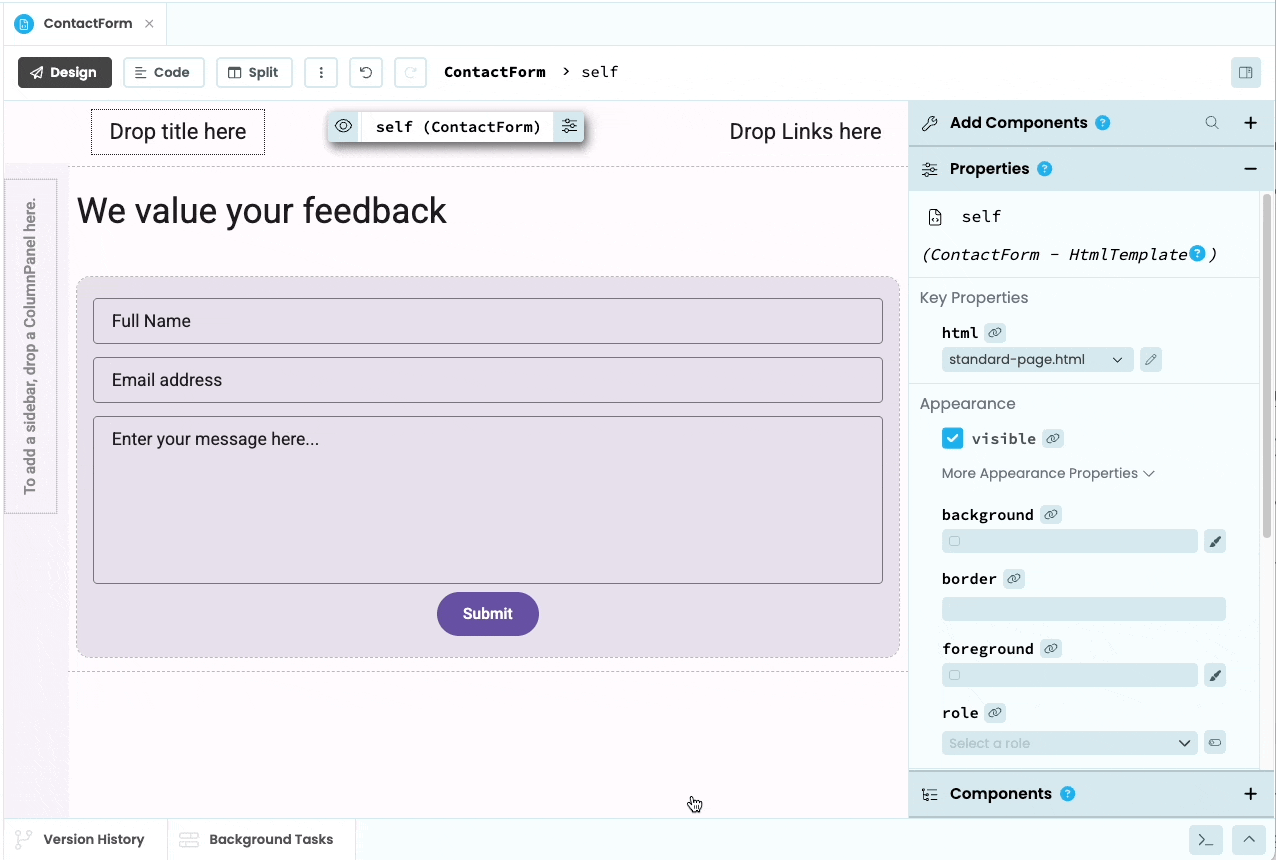Toggle the background color checkbox
The height and width of the screenshot is (860, 1276).
(x=954, y=541)
